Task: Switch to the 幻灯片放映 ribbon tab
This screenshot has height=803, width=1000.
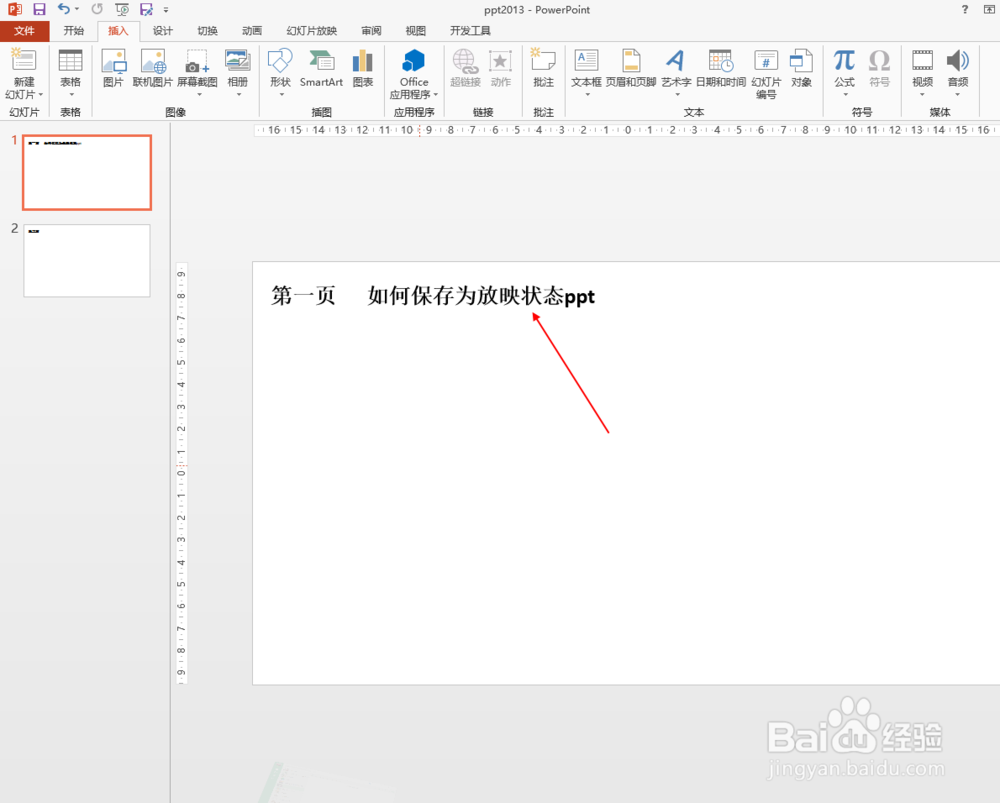Action: [310, 30]
